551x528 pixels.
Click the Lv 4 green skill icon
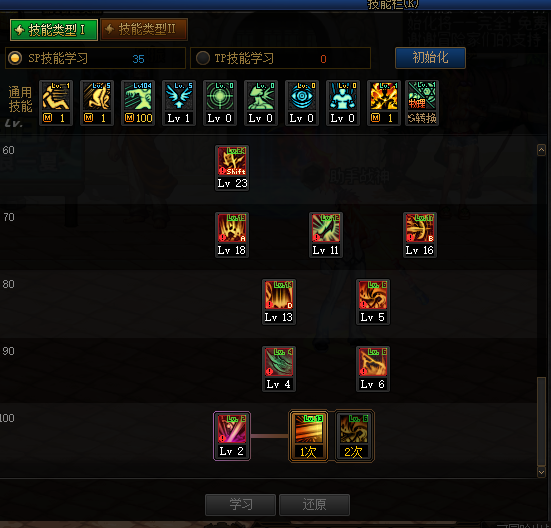pyautogui.click(x=279, y=369)
